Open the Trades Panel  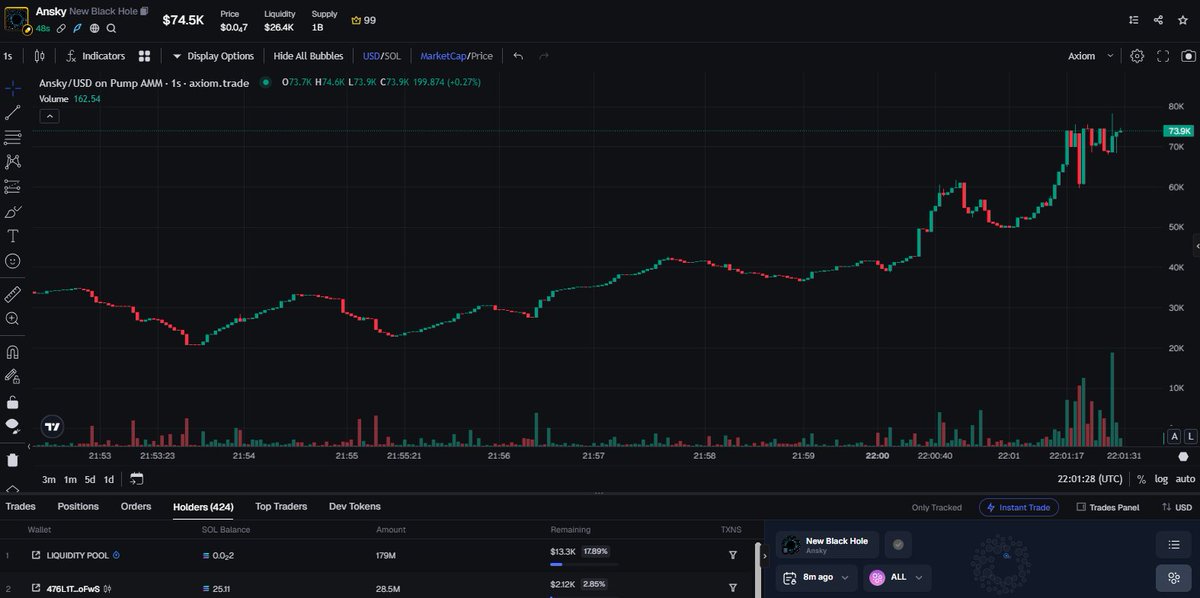tap(1107, 507)
